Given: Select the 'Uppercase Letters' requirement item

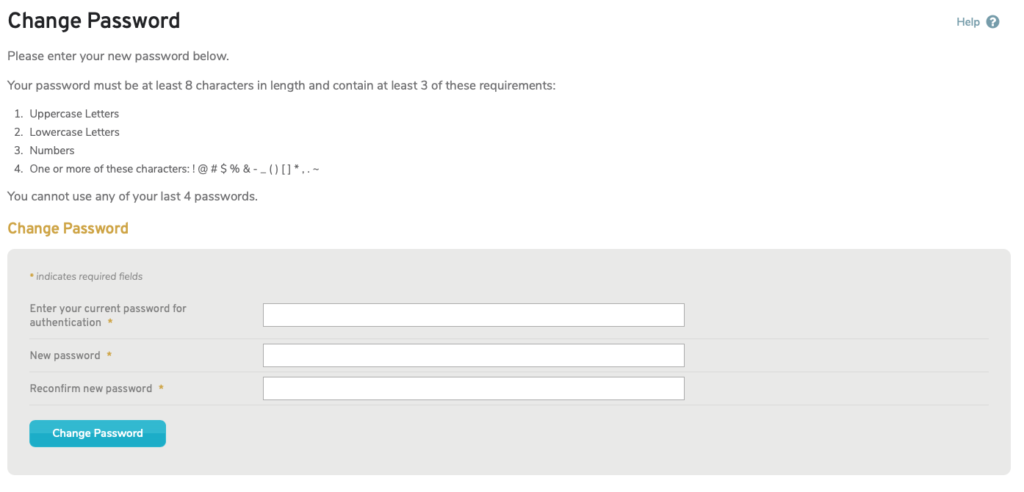Looking at the screenshot, I should click(74, 114).
